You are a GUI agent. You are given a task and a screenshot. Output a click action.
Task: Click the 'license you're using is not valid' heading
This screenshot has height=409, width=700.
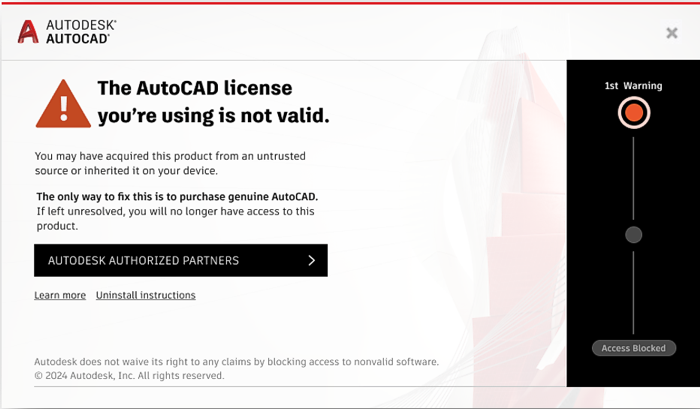213,102
